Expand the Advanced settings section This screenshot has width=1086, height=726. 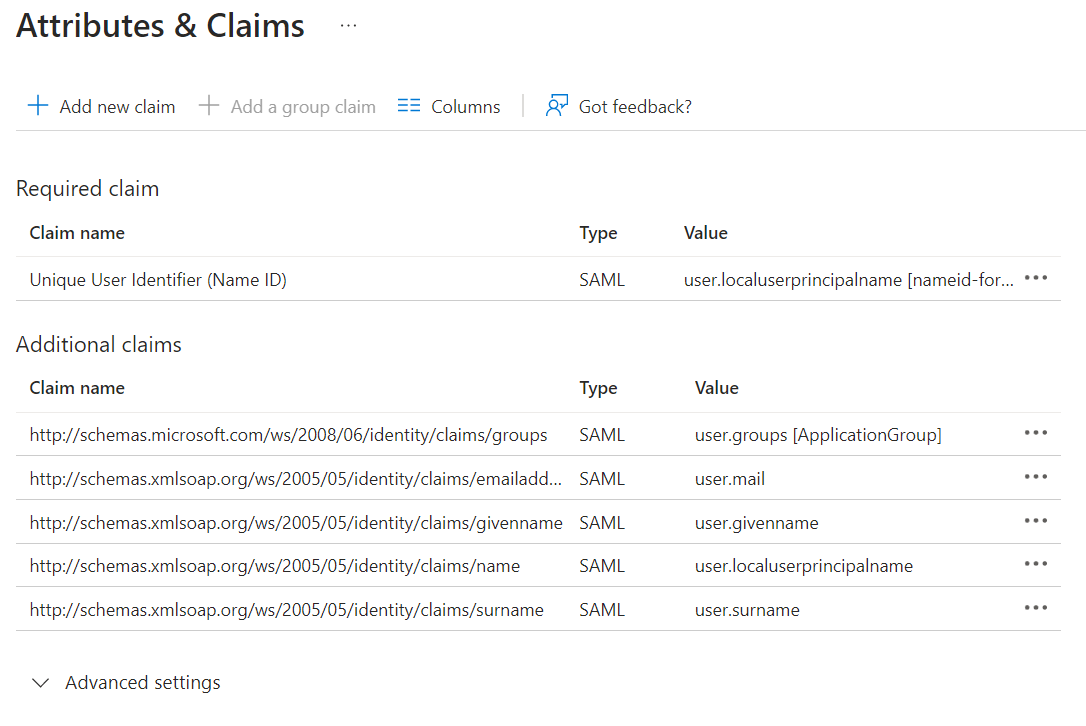coord(143,683)
